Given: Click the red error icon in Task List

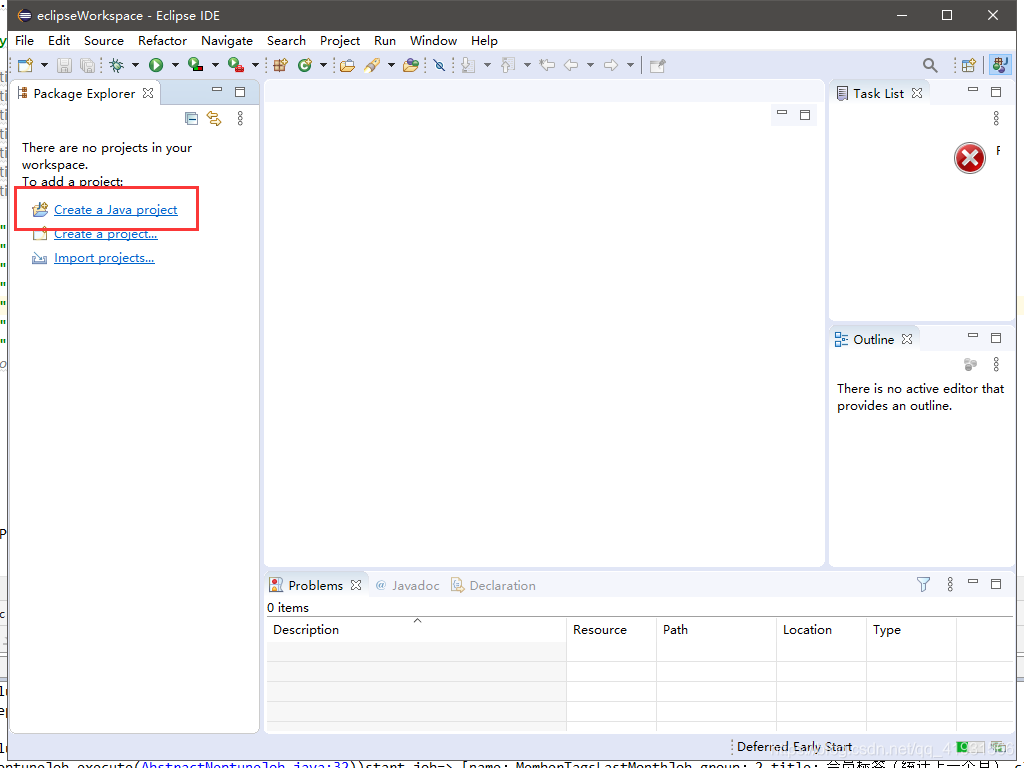Looking at the screenshot, I should tap(970, 157).
